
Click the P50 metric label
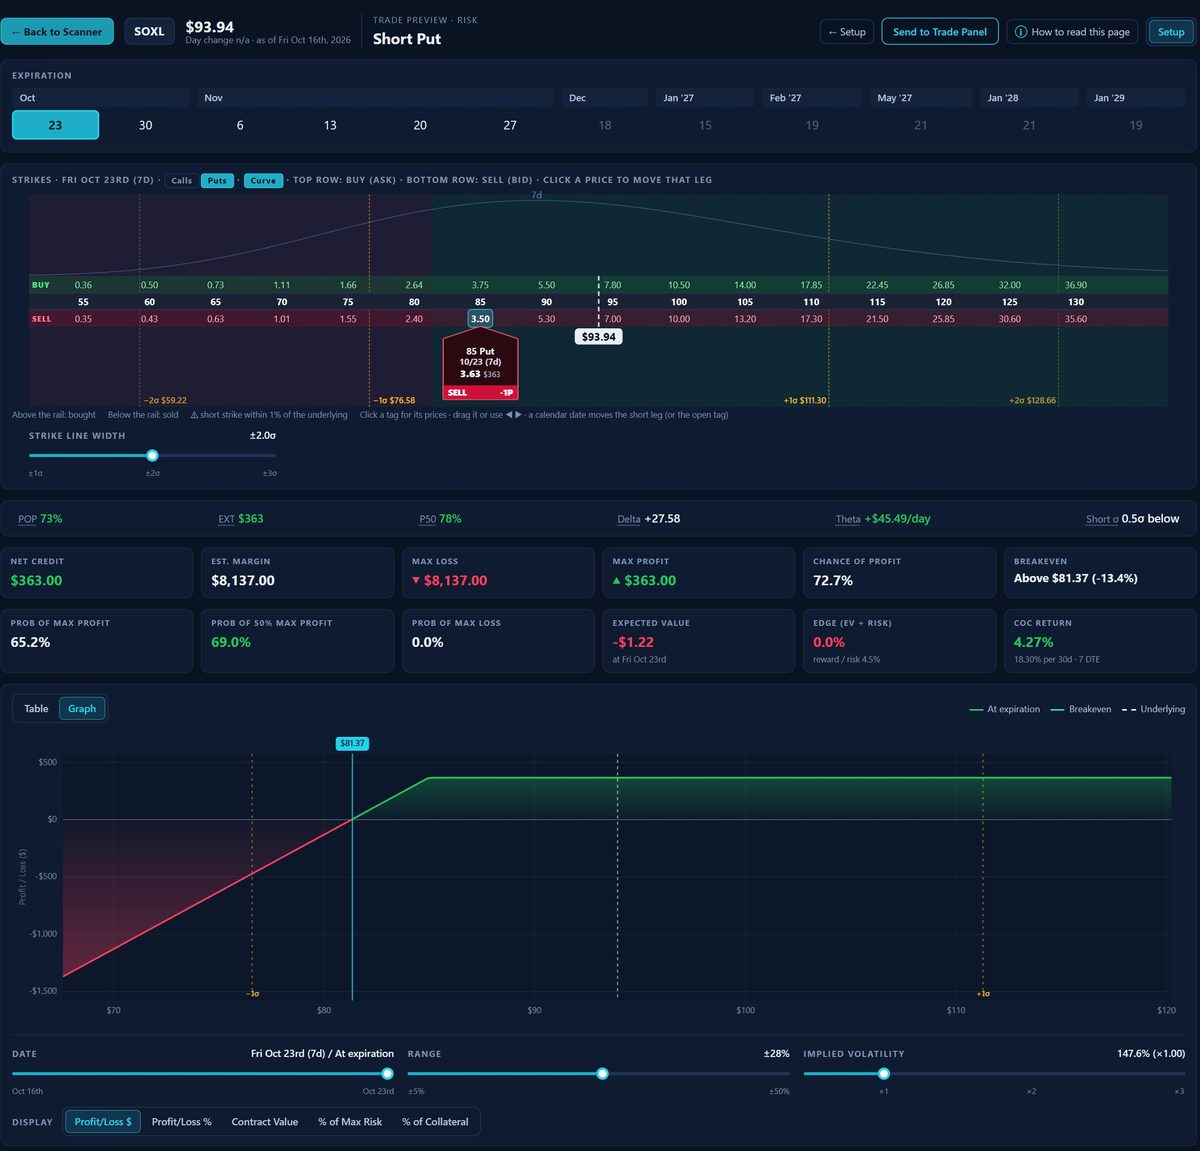[427, 519]
